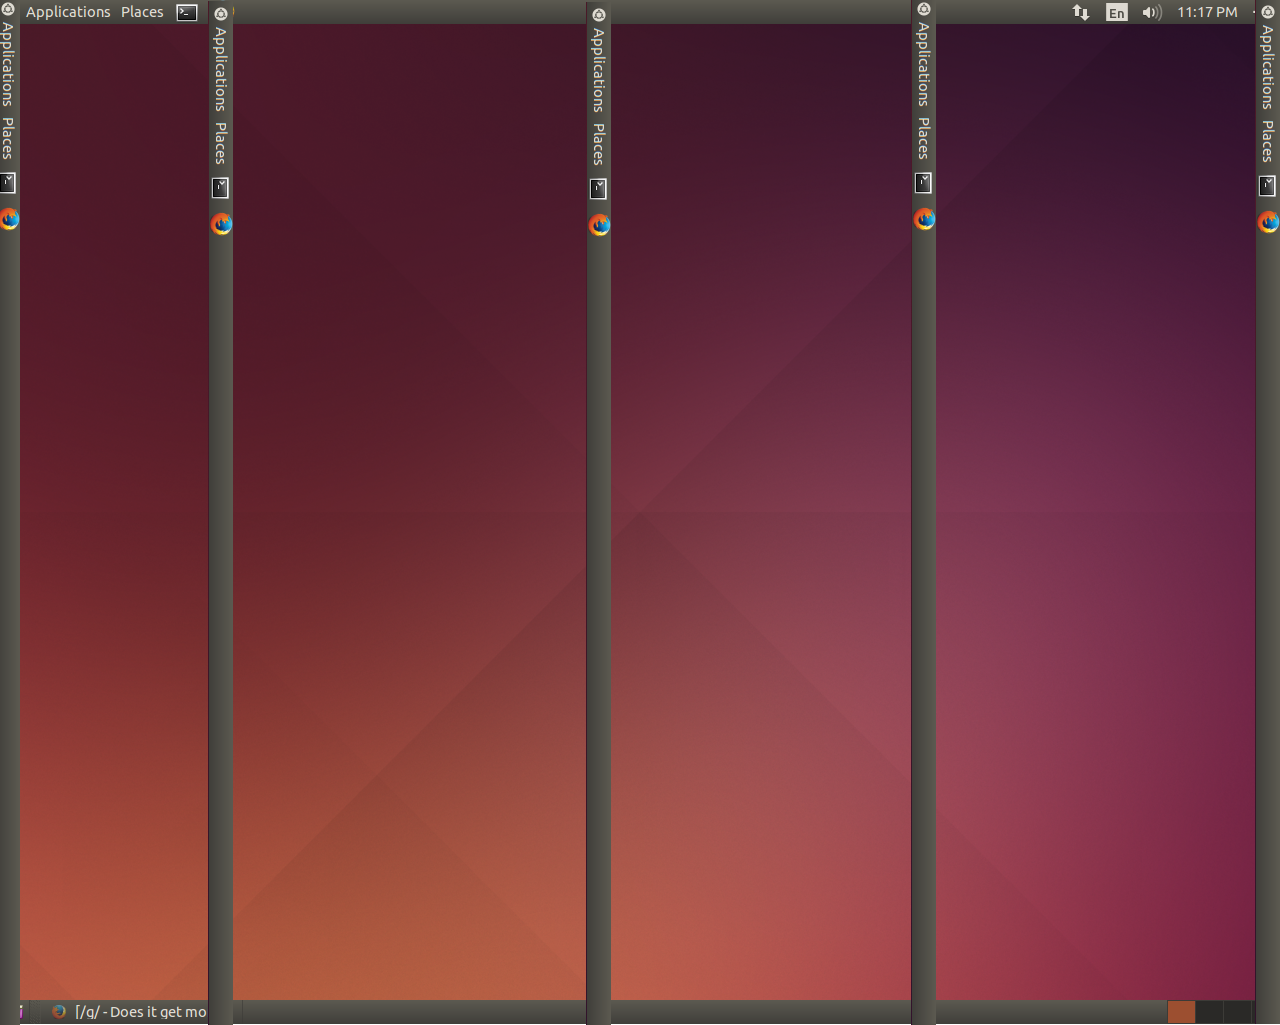
Task: Select the highlighted orange workspace in switcher
Action: click(1181, 1012)
